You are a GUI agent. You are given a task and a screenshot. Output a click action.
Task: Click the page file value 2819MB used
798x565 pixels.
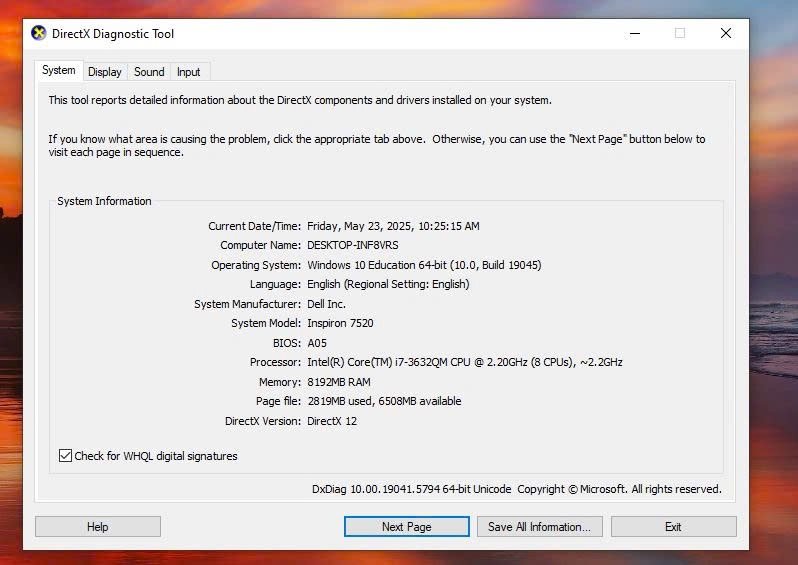[384, 401]
